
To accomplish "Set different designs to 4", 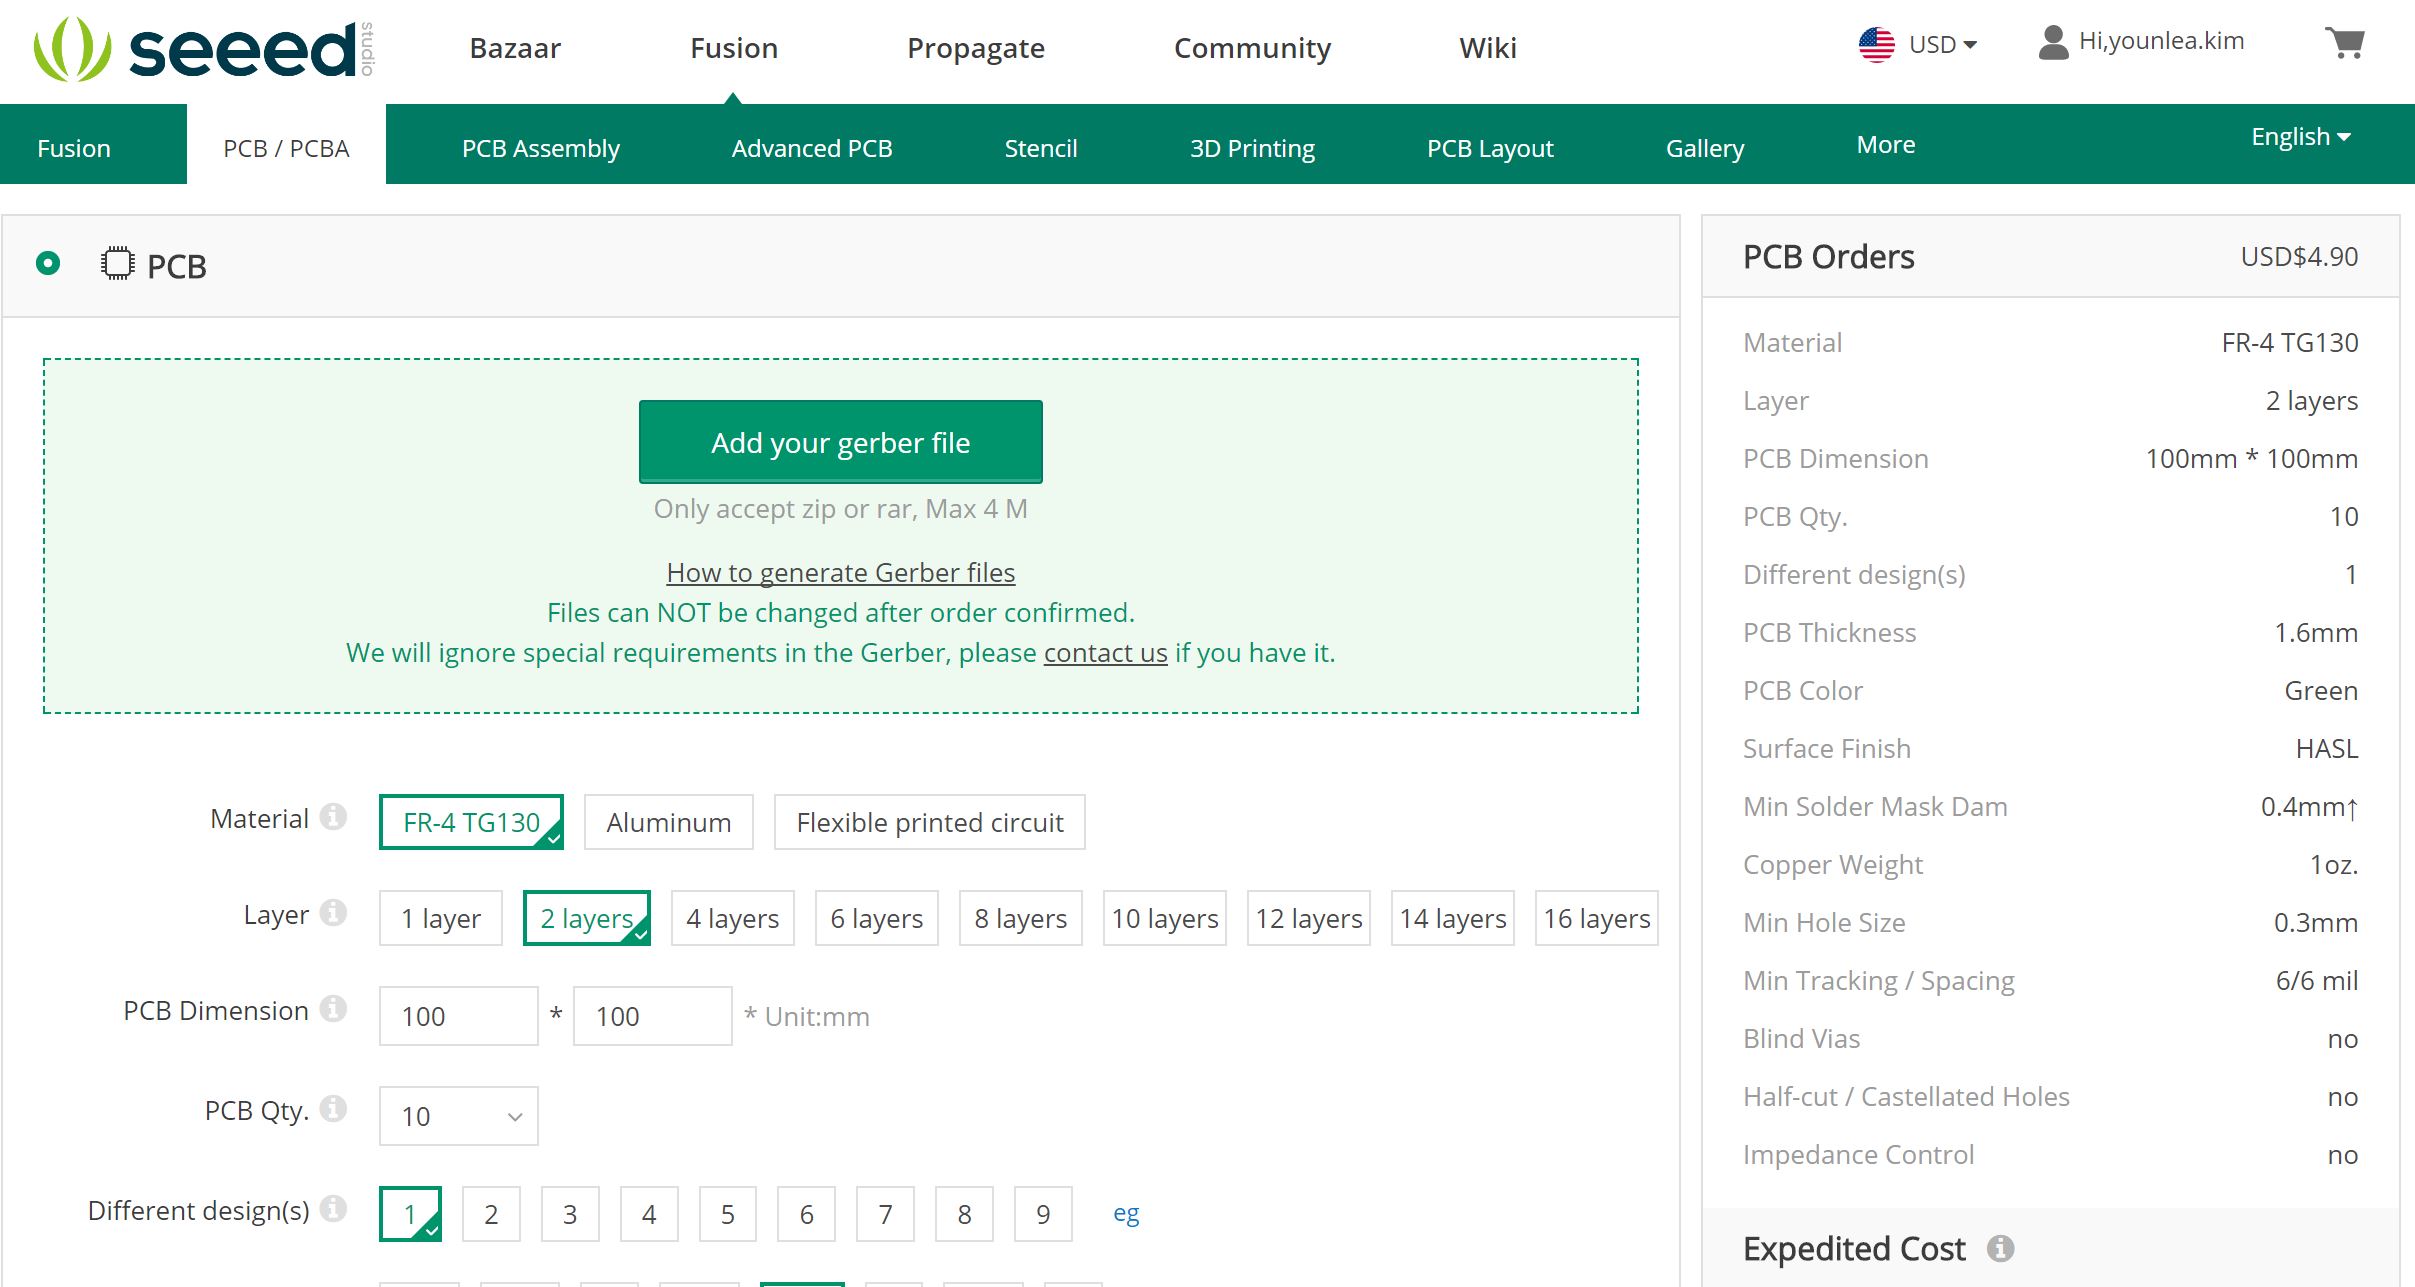I will click(649, 1214).
